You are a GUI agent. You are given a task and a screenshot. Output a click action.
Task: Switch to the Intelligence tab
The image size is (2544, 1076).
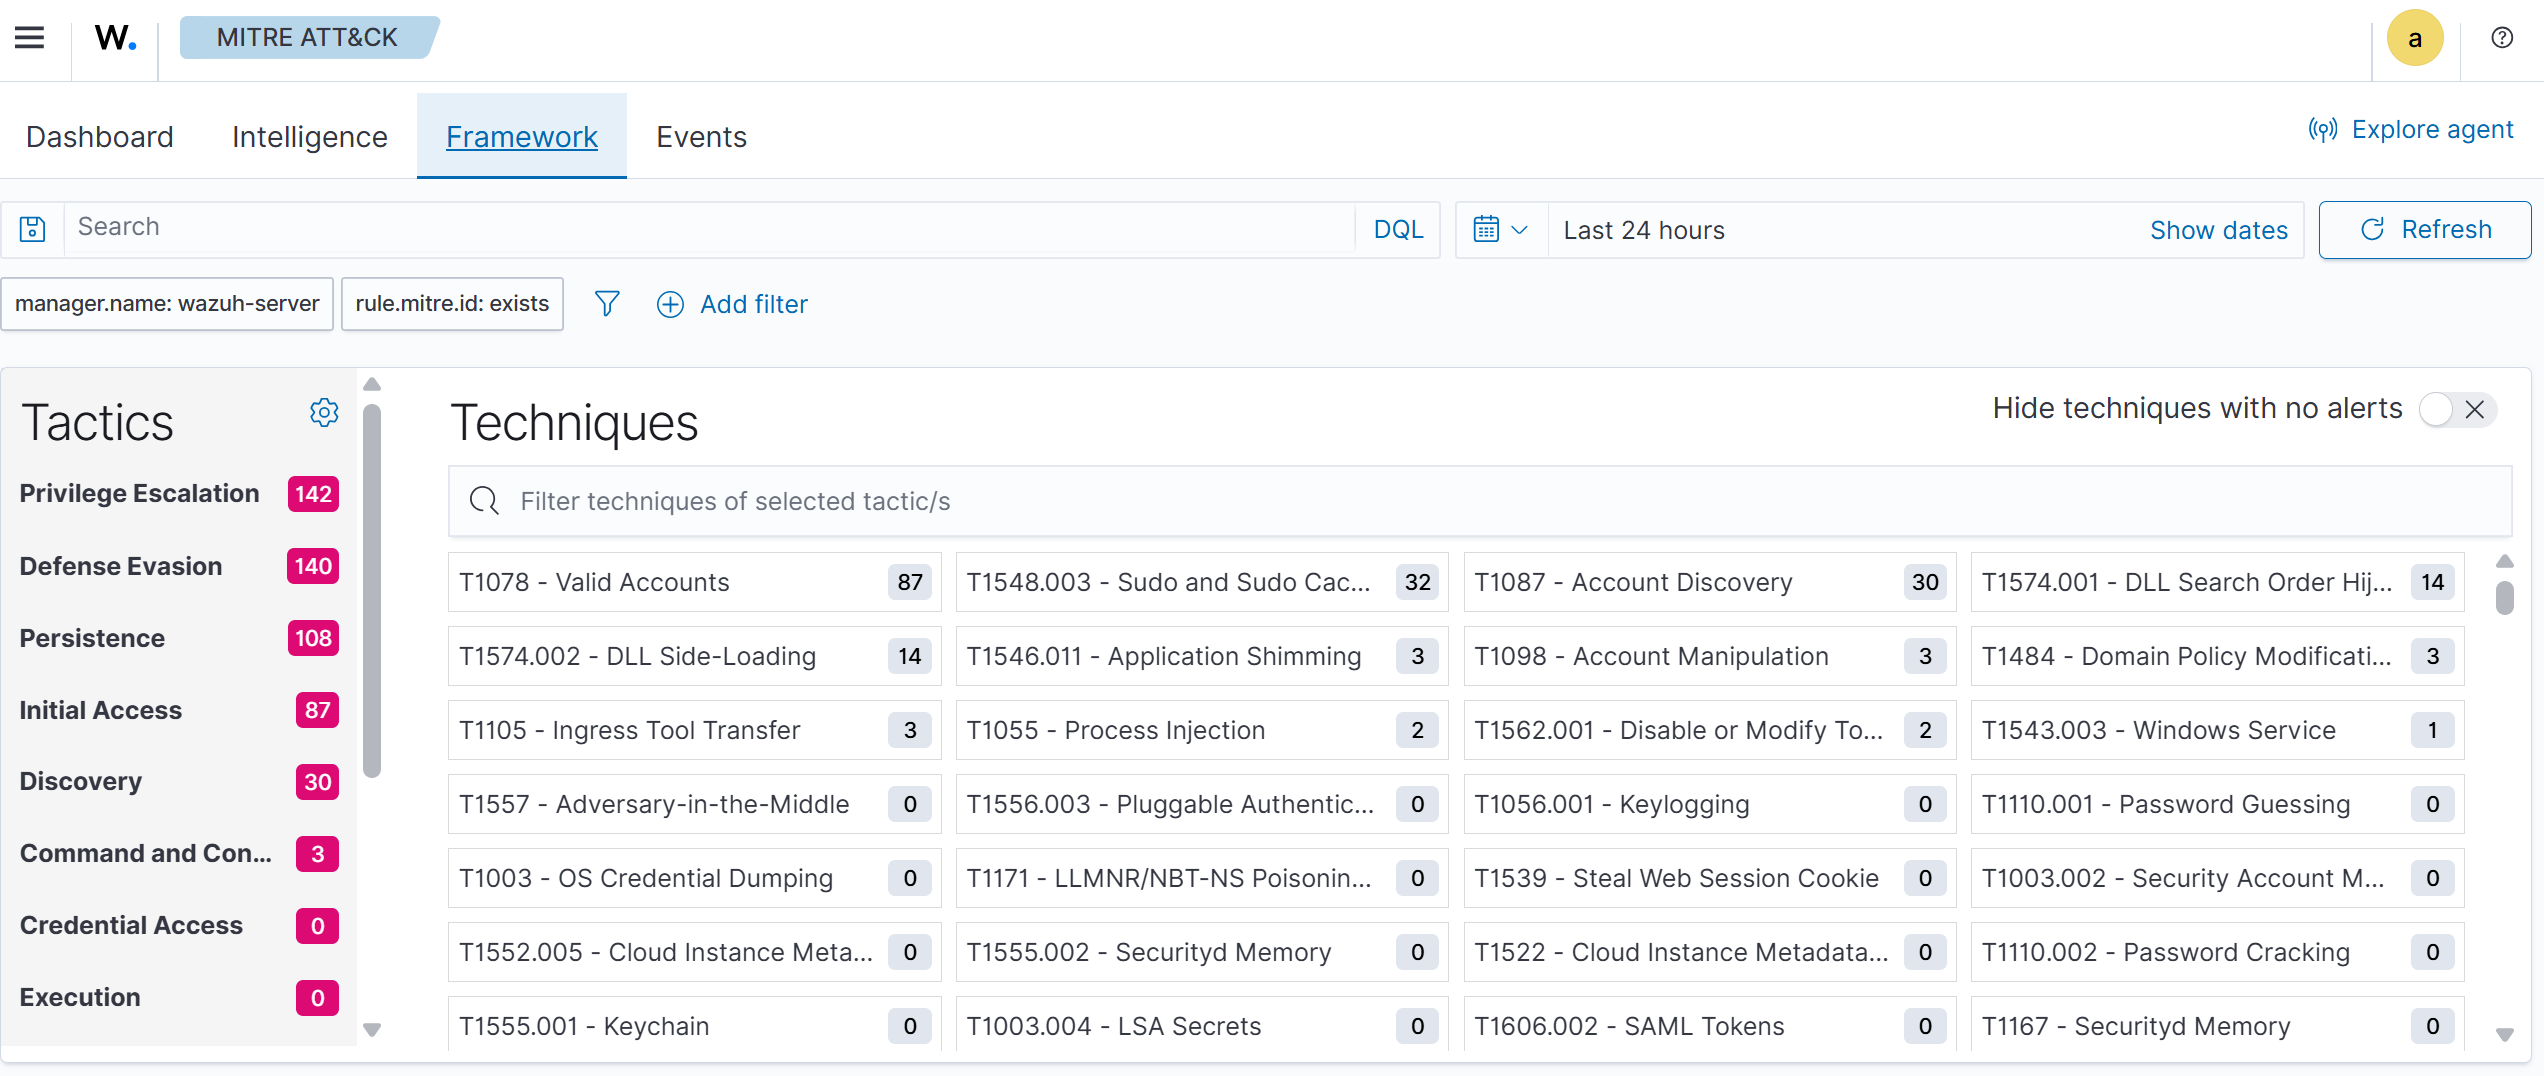(310, 137)
